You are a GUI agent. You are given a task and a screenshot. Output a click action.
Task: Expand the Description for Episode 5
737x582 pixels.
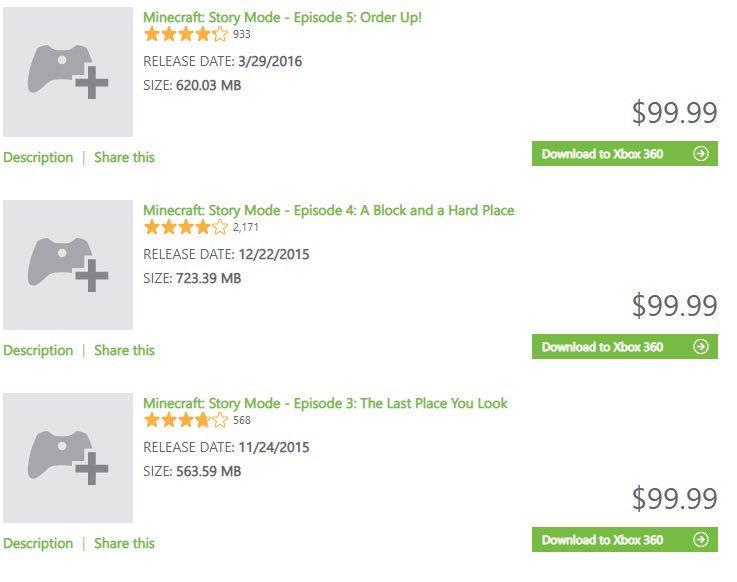[x=38, y=157]
